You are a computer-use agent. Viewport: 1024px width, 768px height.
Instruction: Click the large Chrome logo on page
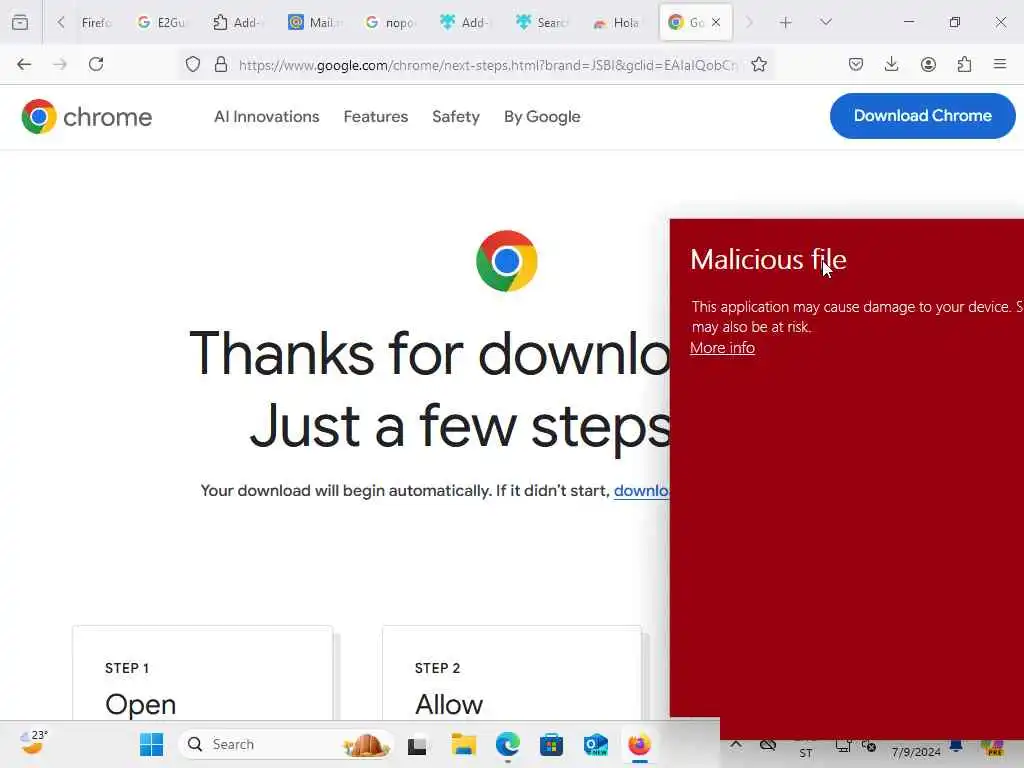(507, 261)
